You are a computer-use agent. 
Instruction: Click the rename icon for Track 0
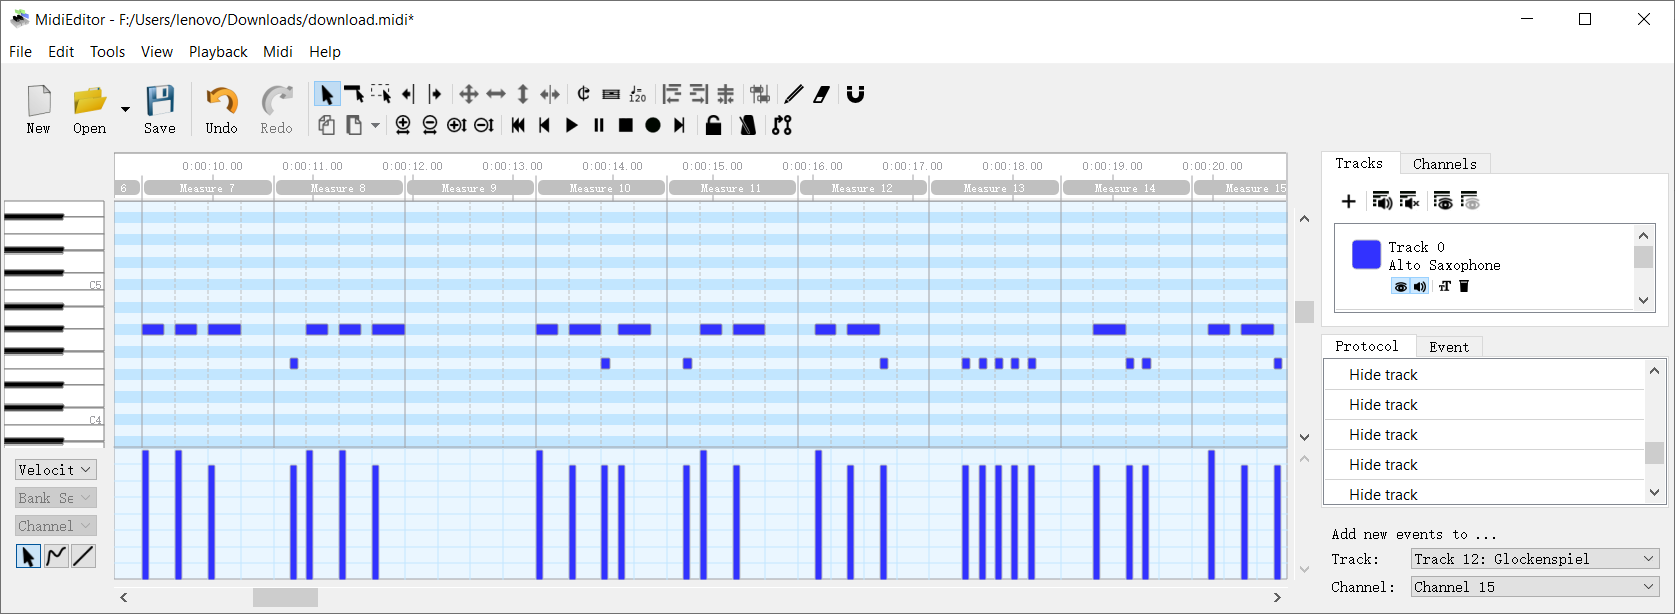click(x=1444, y=286)
